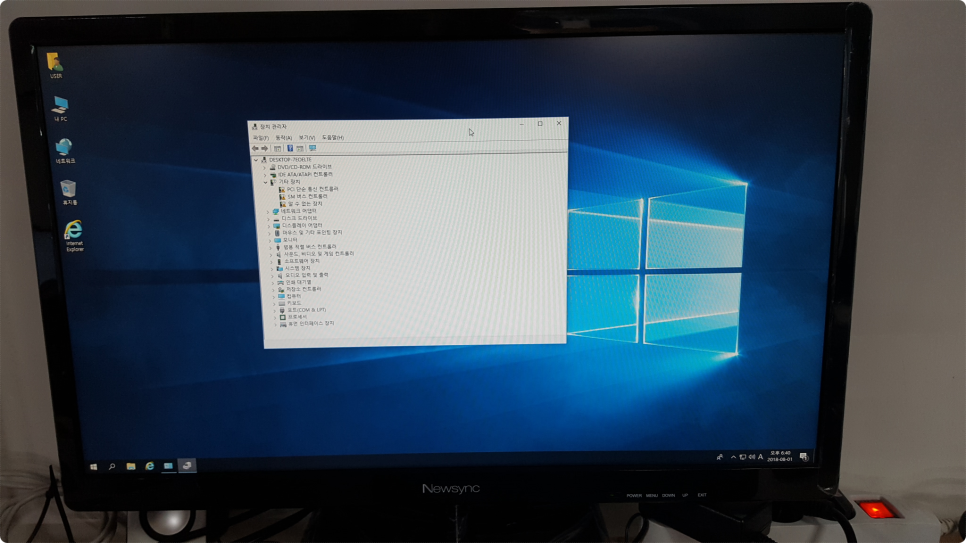
Task: Click the 네트워크 desktop icon
Action: (65, 150)
